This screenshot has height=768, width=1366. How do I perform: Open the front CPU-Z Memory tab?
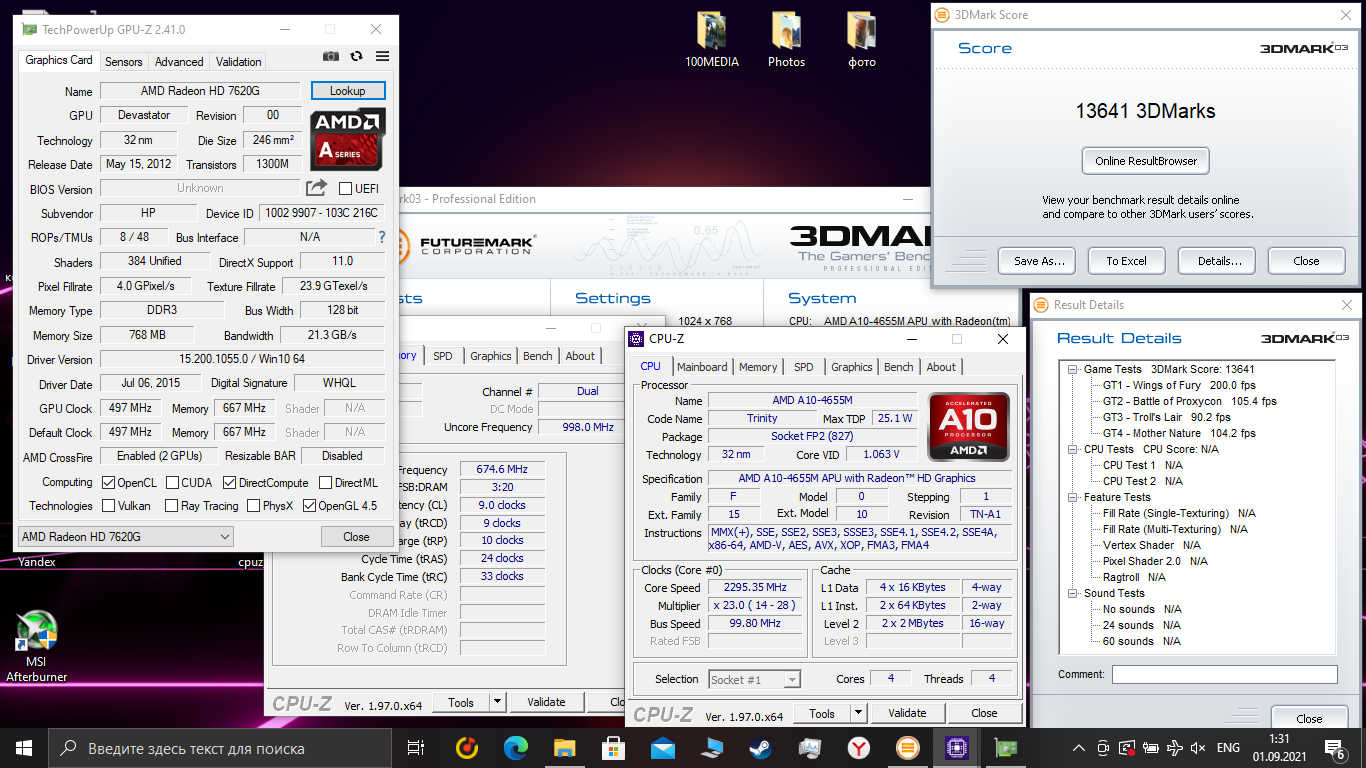point(758,367)
